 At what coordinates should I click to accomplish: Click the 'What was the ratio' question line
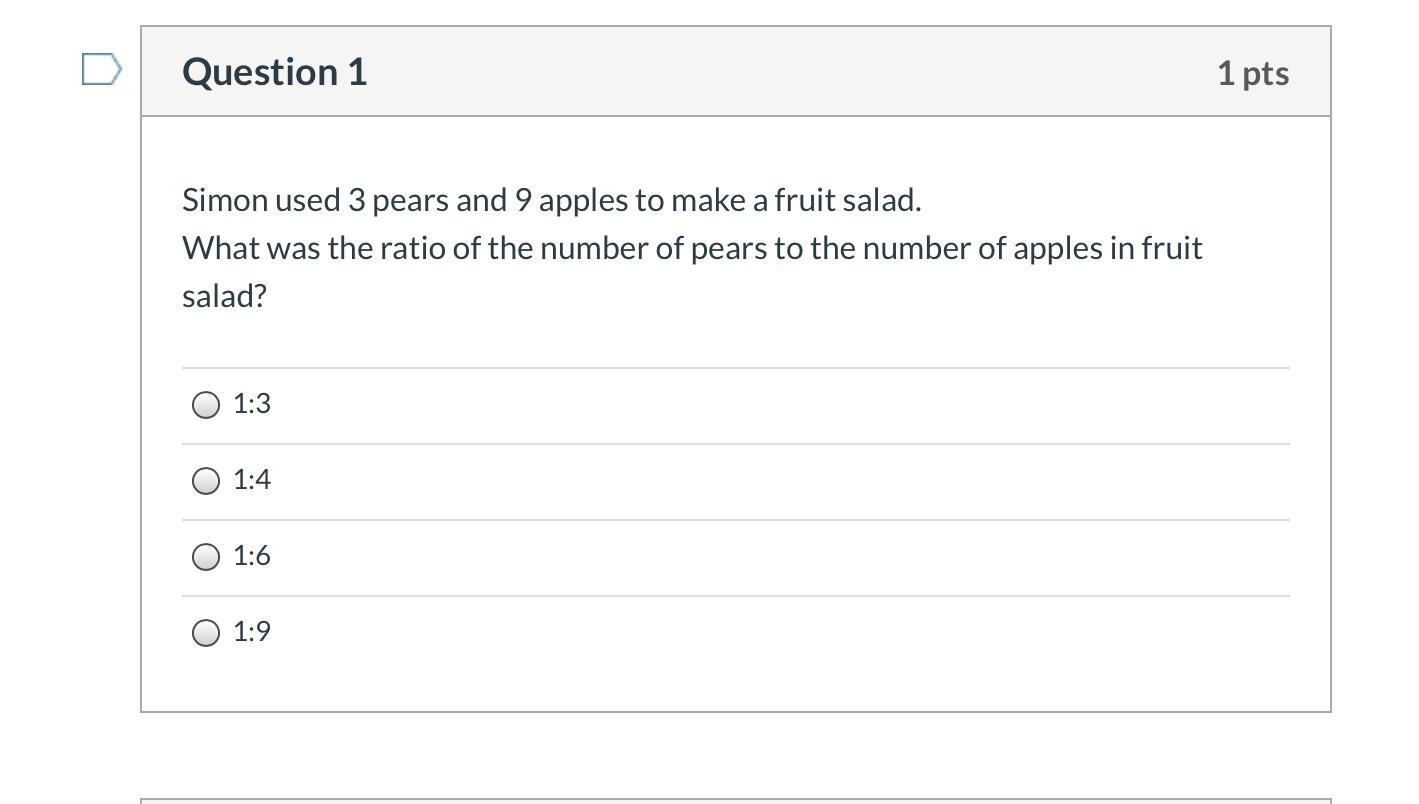click(x=692, y=248)
